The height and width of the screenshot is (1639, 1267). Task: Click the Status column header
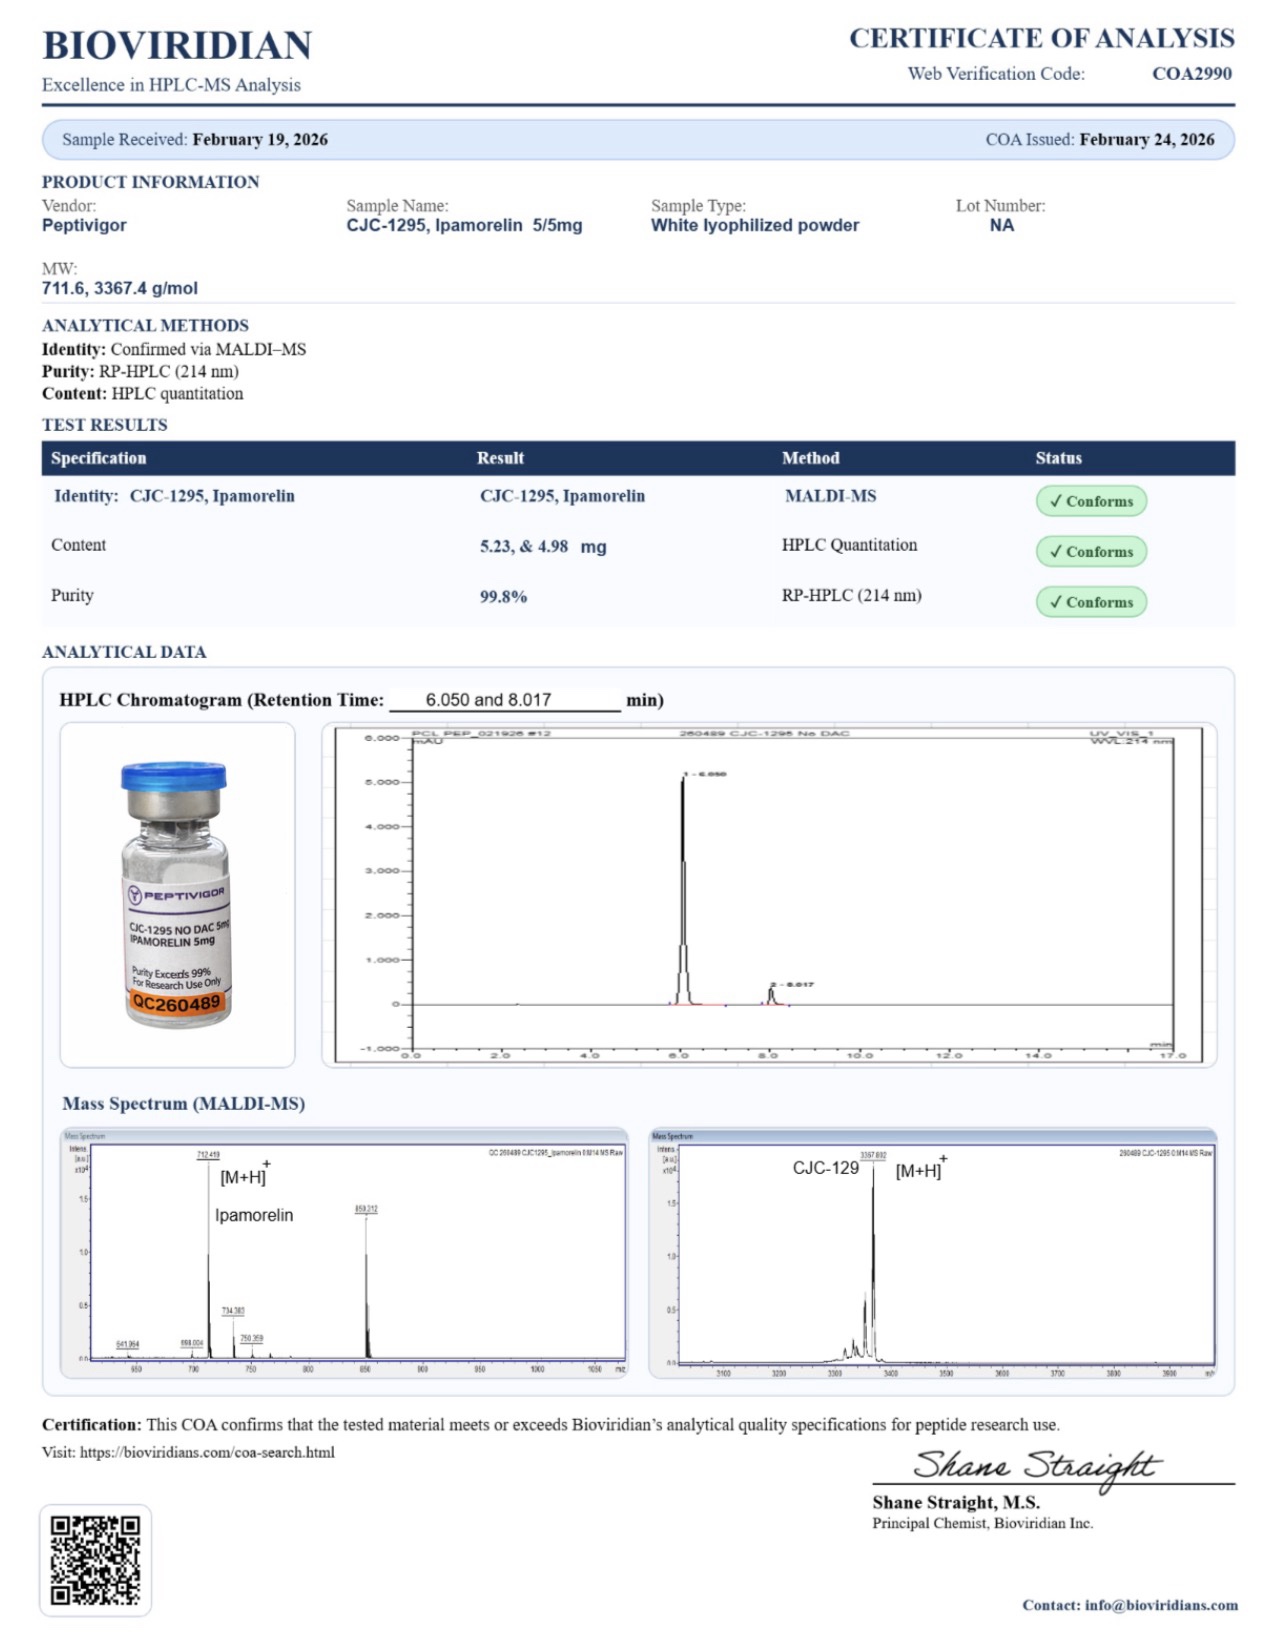tap(1058, 458)
